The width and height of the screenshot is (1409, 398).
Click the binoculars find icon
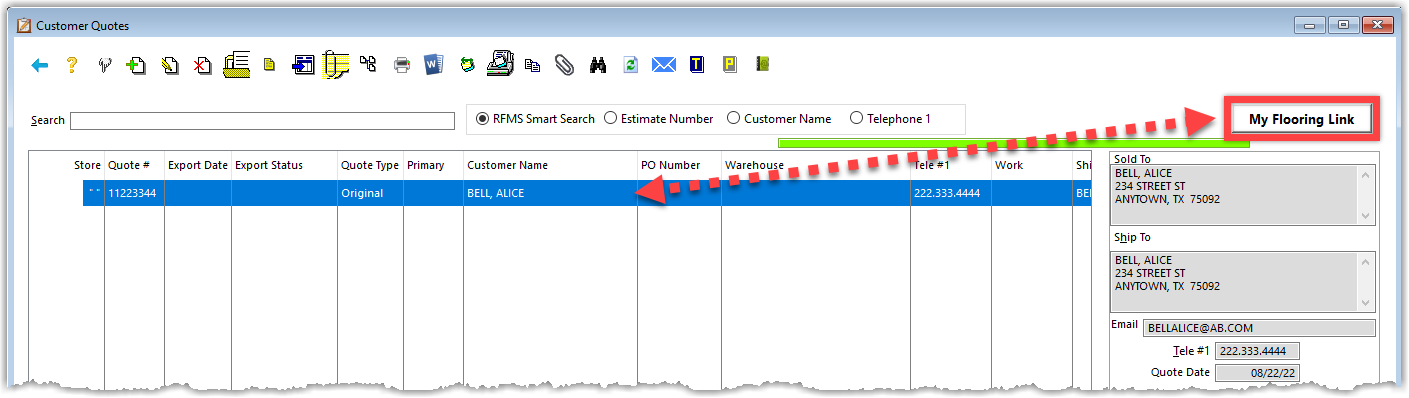(598, 65)
